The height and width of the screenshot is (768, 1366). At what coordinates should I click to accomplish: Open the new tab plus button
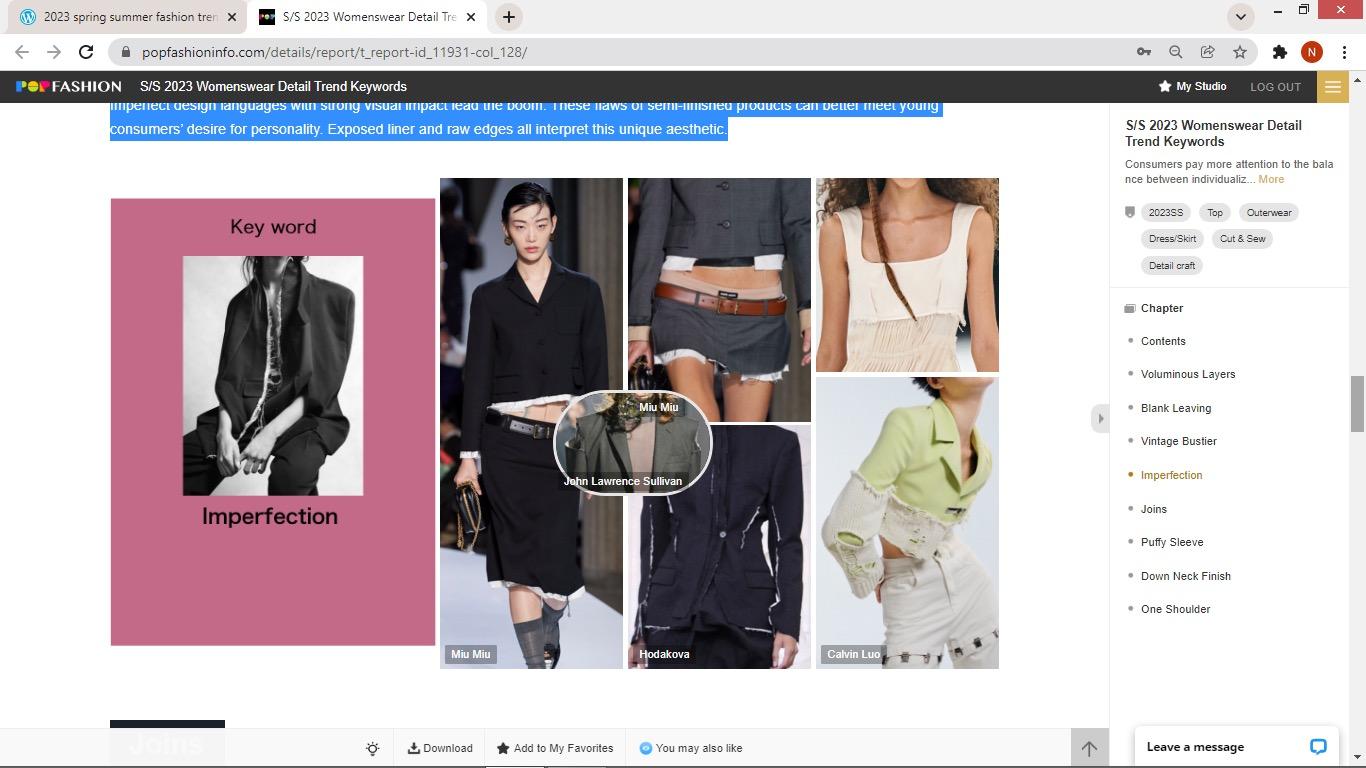[x=508, y=17]
